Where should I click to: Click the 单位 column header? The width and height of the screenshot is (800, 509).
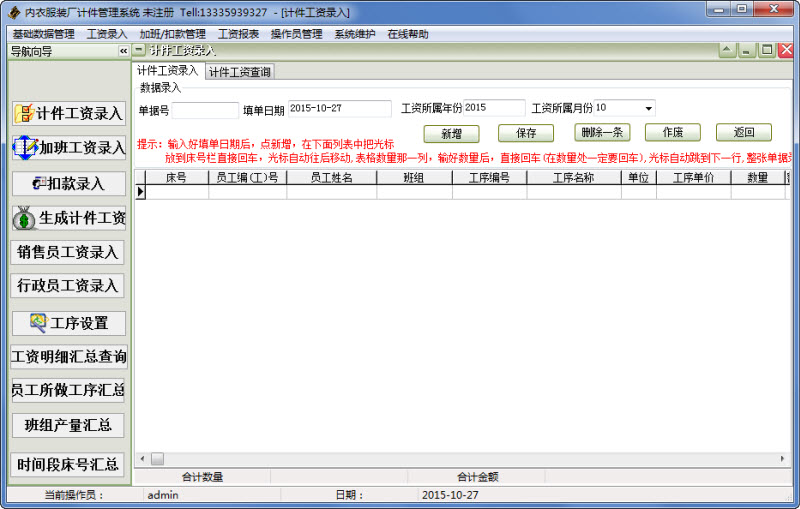(x=638, y=177)
